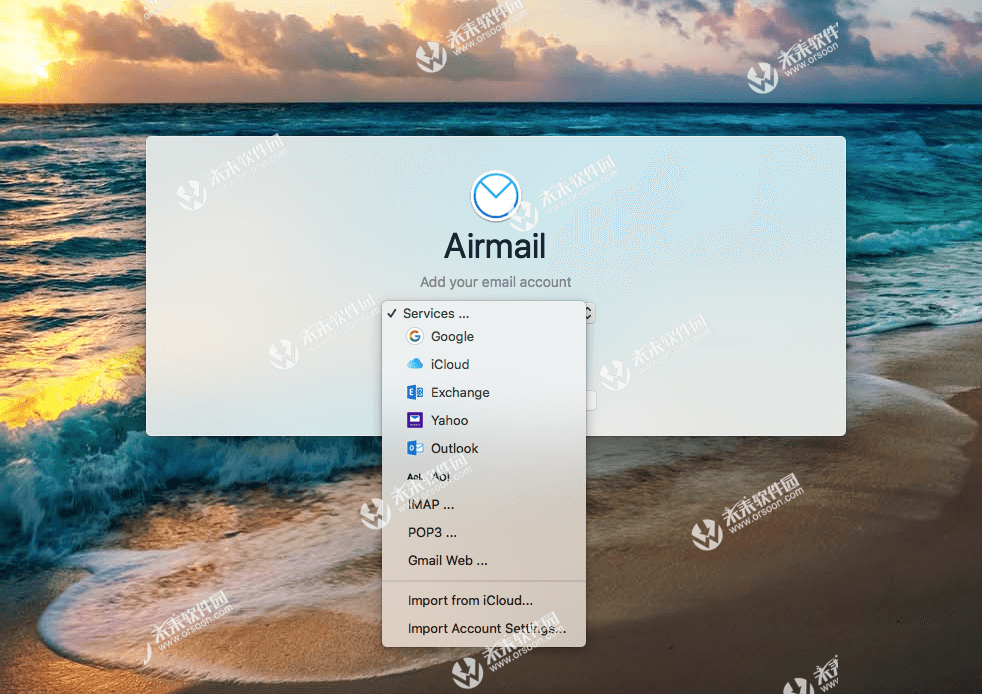Choose Gmail Web ... entry
Image resolution: width=982 pixels, height=694 pixels.
pyautogui.click(x=483, y=560)
